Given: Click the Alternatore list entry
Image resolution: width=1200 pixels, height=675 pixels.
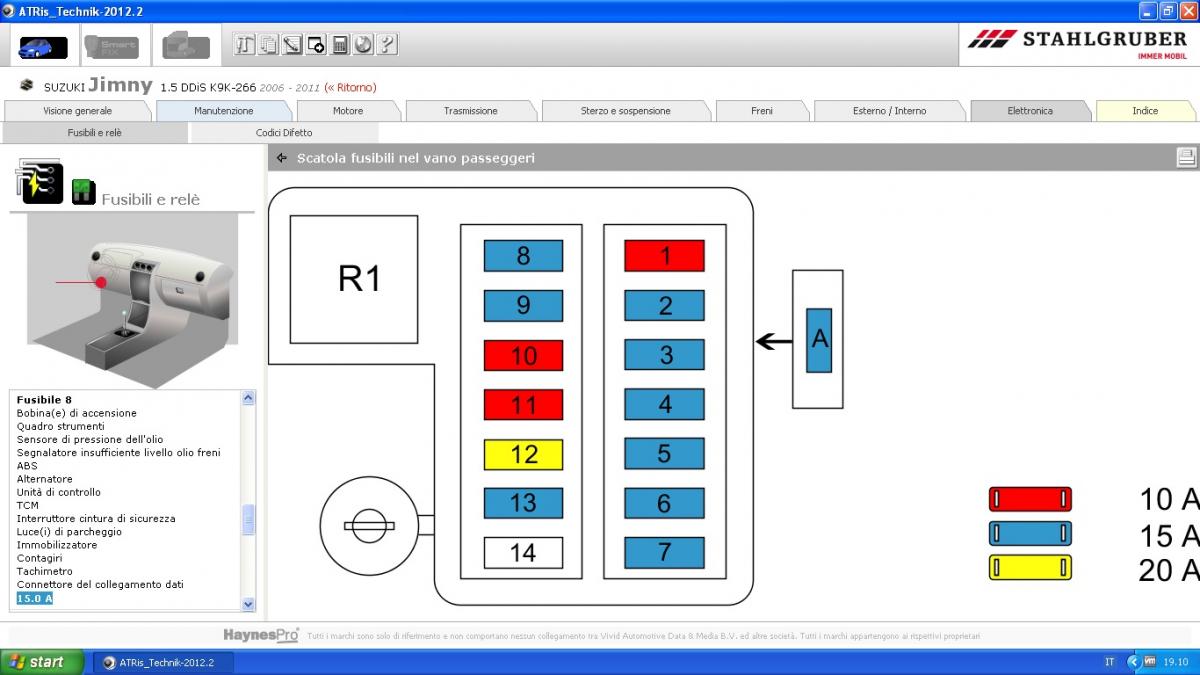Looking at the screenshot, I should click(45, 479).
